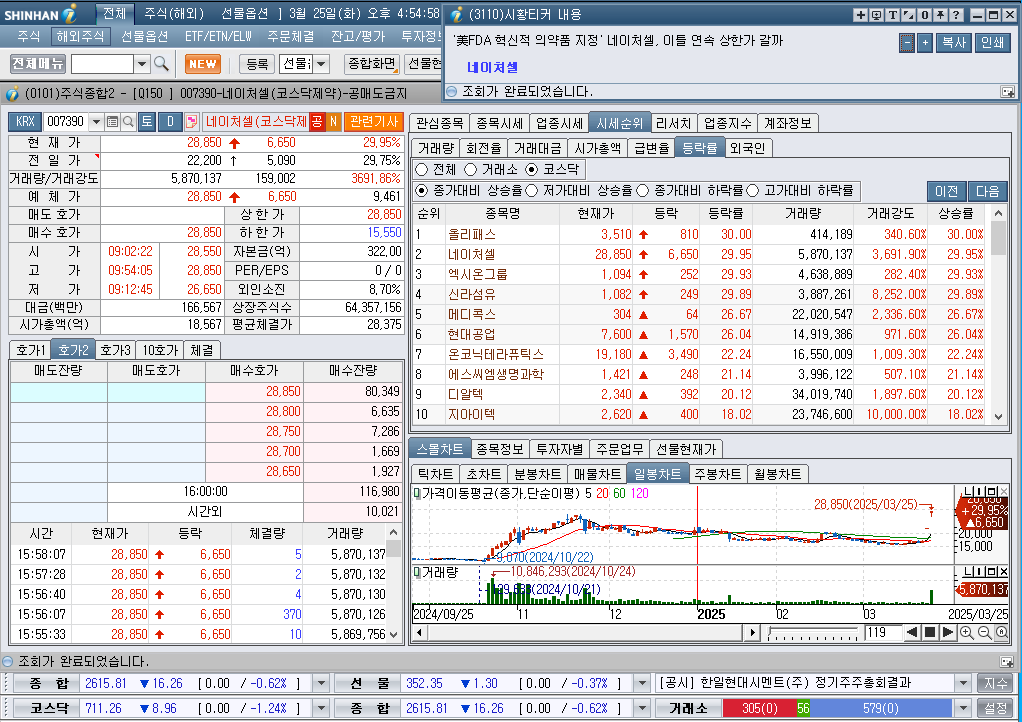The image size is (1022, 722).
Task: Step chart backward with left triangle
Action: point(912,632)
